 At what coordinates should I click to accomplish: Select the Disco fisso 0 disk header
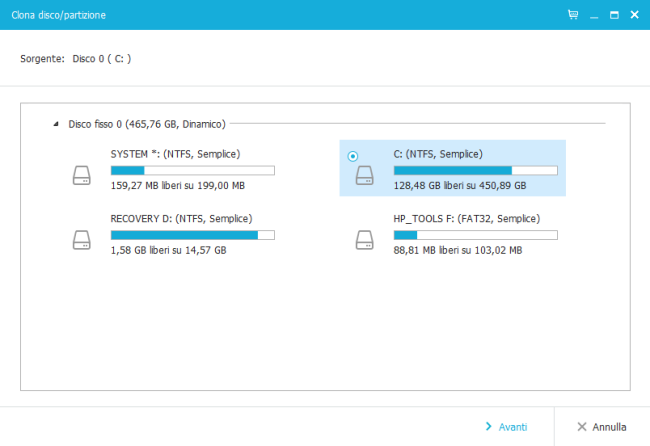[146, 124]
